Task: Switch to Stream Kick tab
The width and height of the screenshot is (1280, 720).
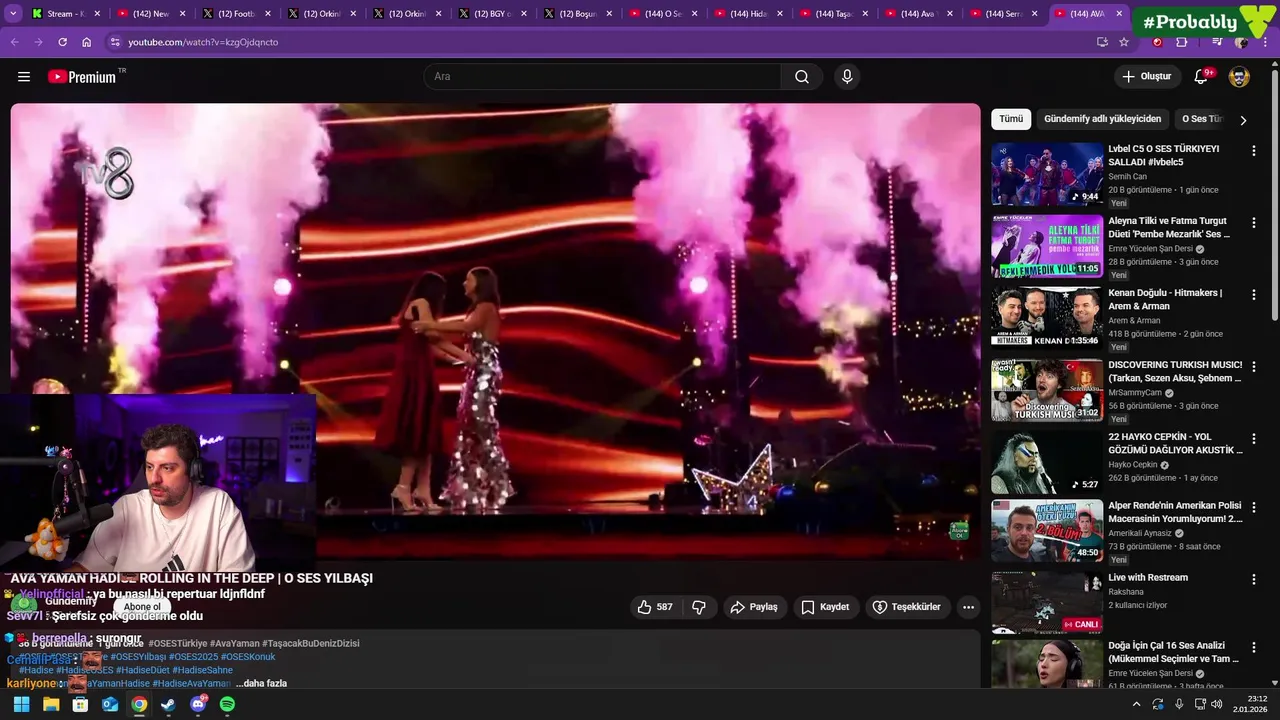Action: tap(66, 14)
